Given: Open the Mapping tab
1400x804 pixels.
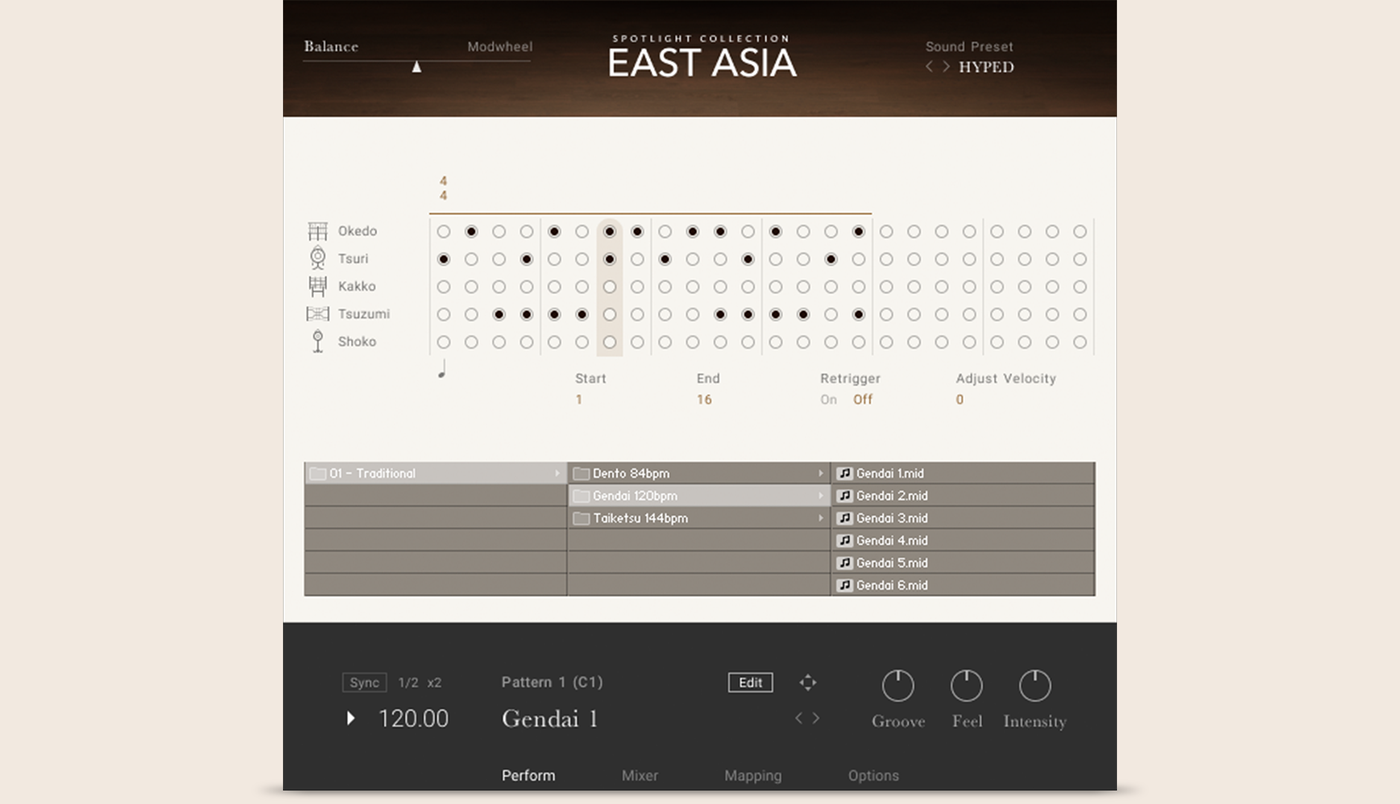Looking at the screenshot, I should [x=753, y=775].
